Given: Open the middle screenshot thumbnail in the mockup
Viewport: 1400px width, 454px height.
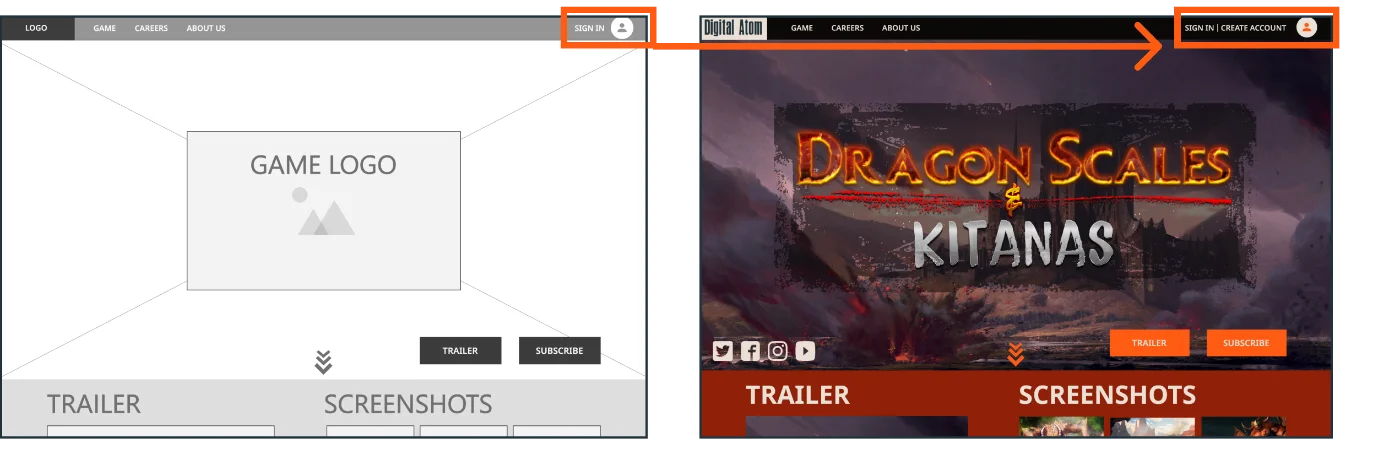Looking at the screenshot, I should 1152,427.
